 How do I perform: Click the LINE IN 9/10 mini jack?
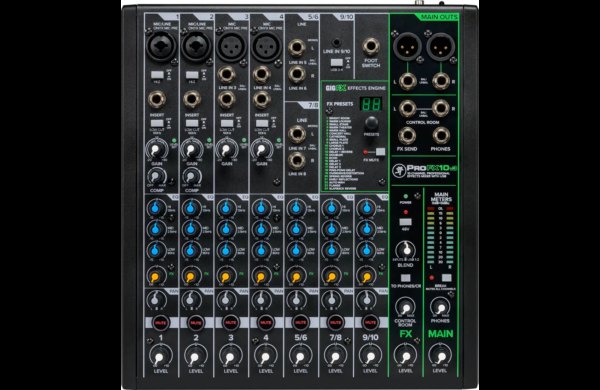336,42
